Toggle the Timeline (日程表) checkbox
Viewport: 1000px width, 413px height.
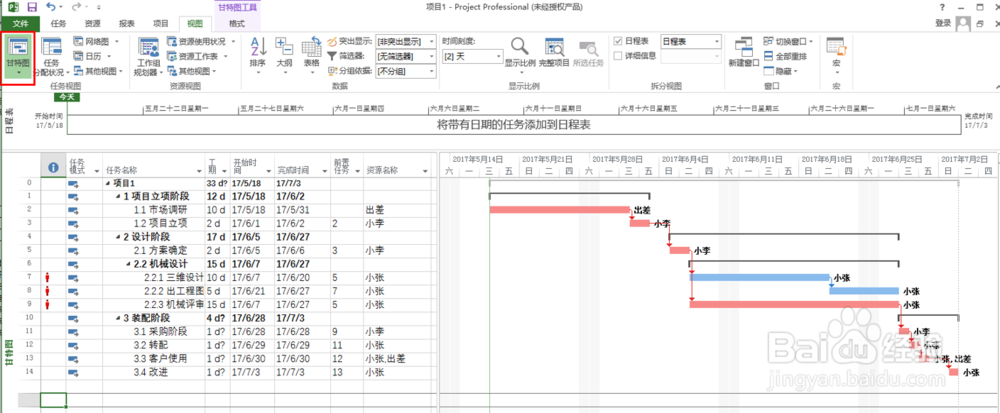click(x=617, y=41)
